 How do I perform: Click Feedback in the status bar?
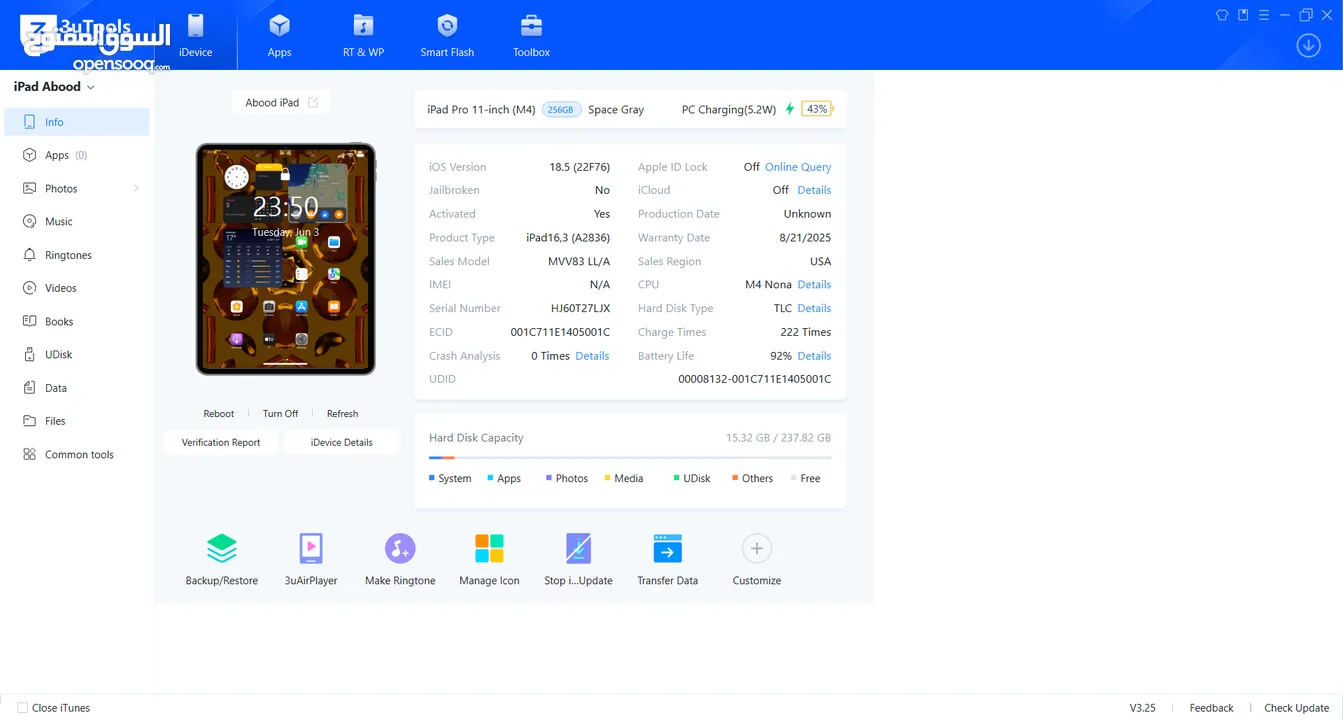pyautogui.click(x=1211, y=708)
